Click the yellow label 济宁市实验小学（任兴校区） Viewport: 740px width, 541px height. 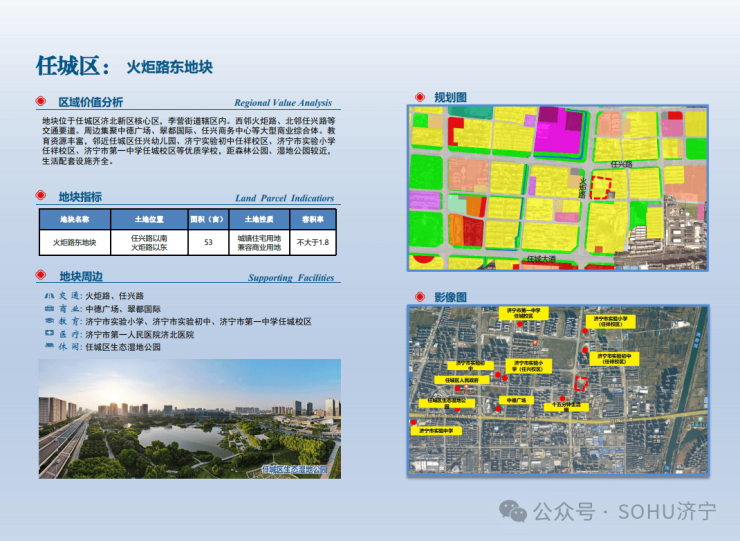click(528, 366)
